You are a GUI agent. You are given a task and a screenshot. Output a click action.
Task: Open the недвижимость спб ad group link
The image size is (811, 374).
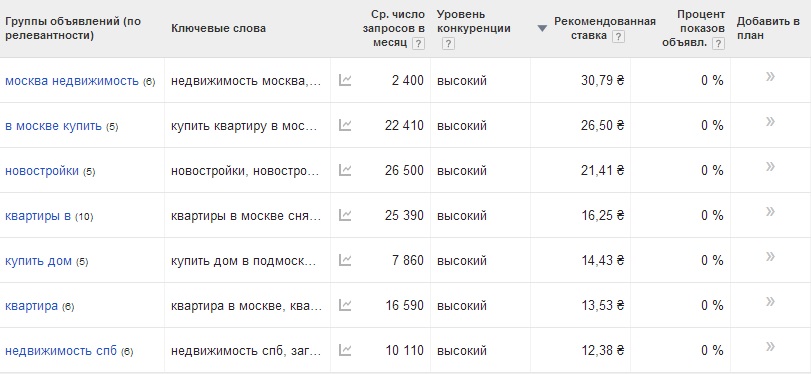point(61,351)
